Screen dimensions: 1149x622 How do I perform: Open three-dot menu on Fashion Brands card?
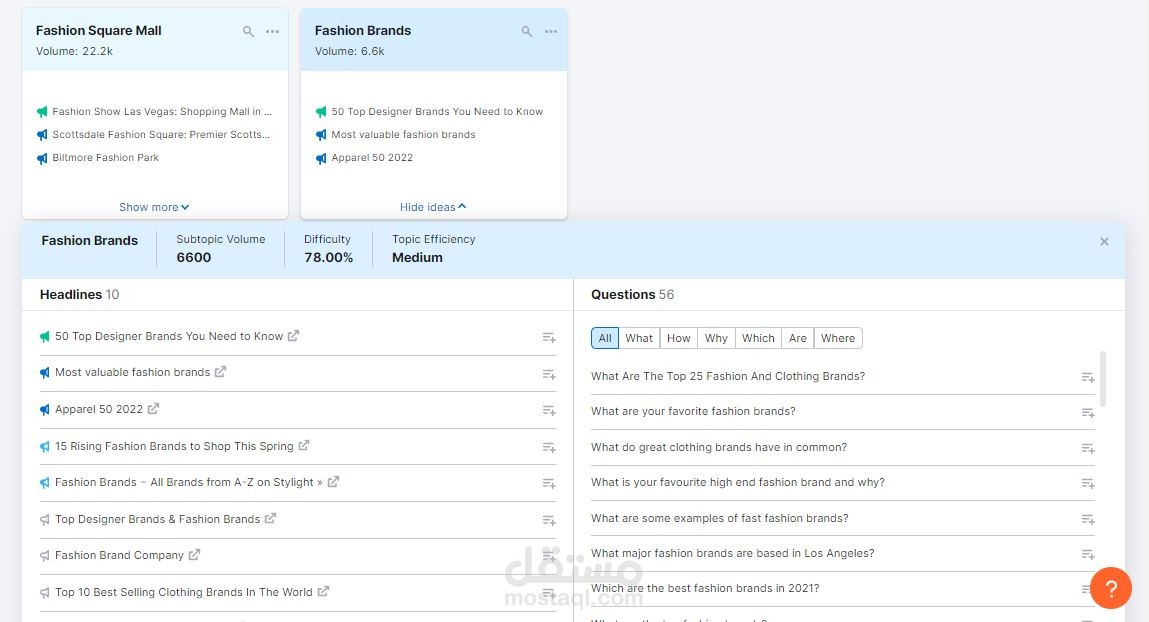551,32
